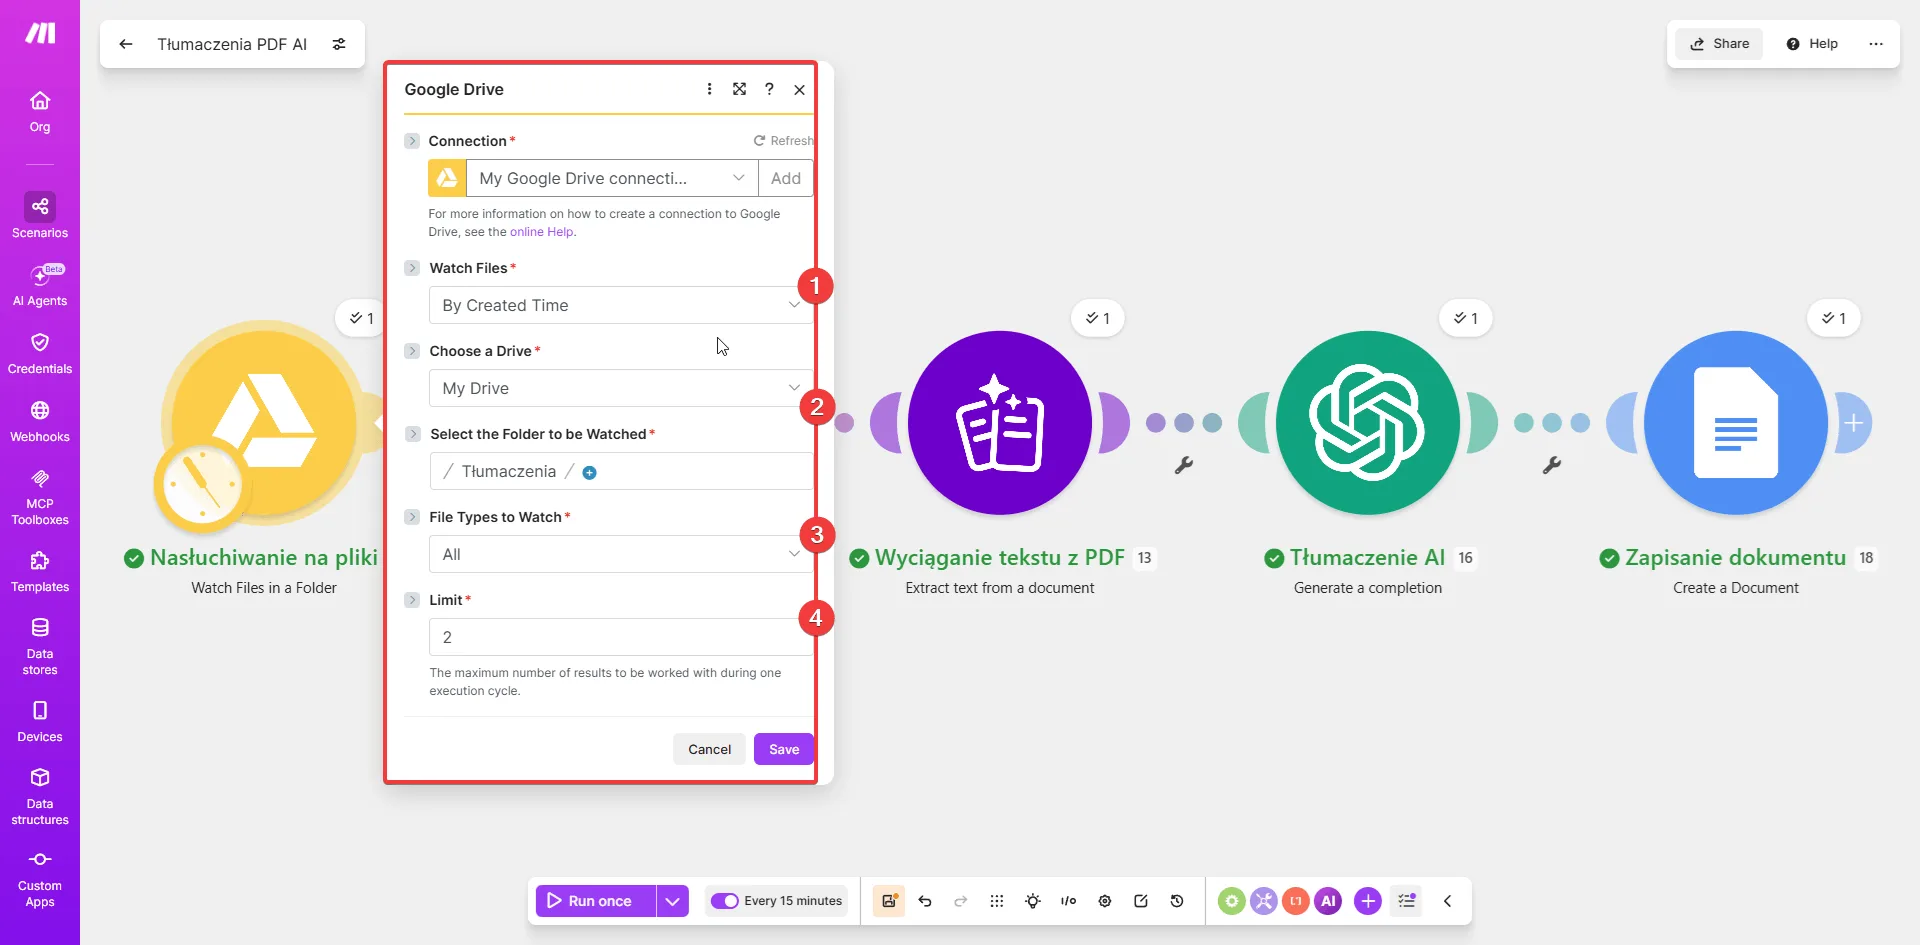Collapse the bottom toolbar with the arrow

point(1447,901)
